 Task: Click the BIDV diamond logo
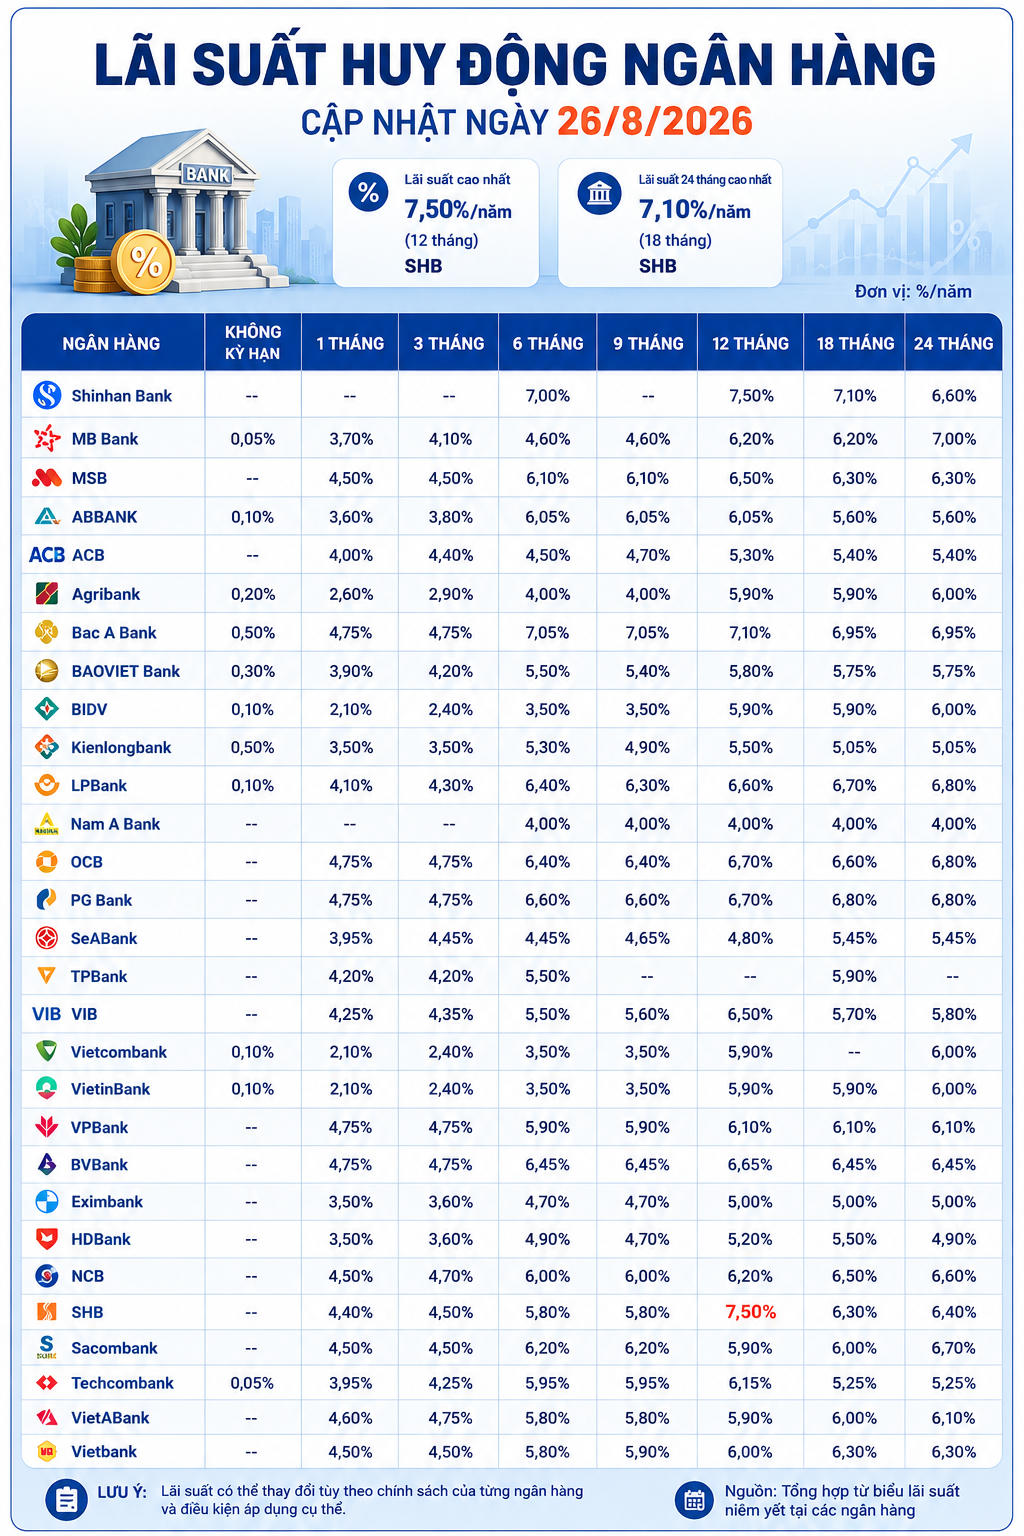[47, 709]
